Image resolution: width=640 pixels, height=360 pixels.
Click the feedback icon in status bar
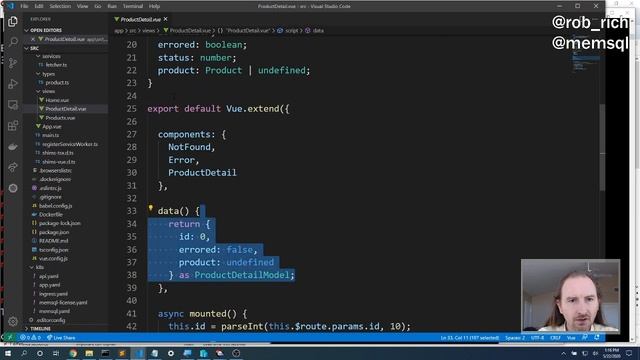click(x=585, y=338)
